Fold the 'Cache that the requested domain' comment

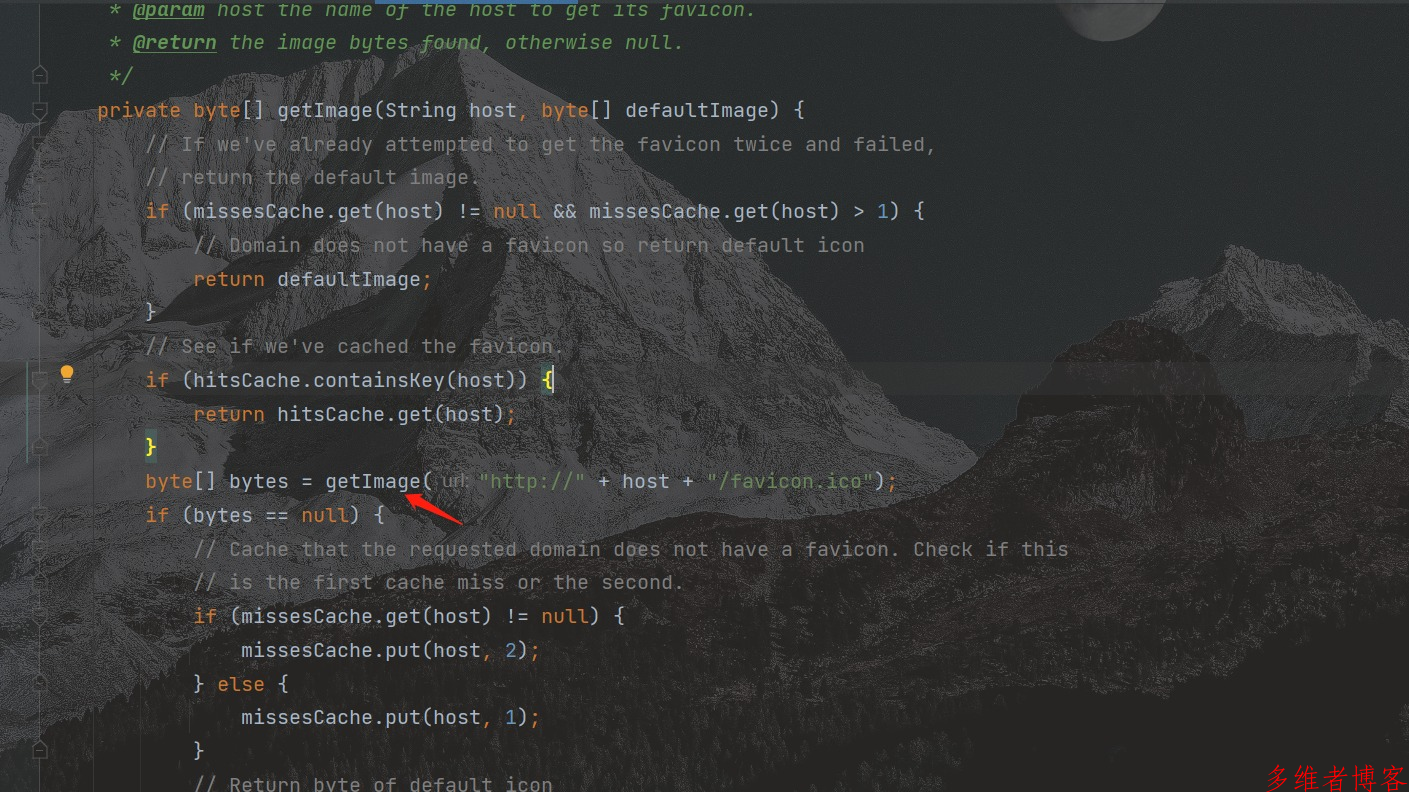click(x=40, y=549)
